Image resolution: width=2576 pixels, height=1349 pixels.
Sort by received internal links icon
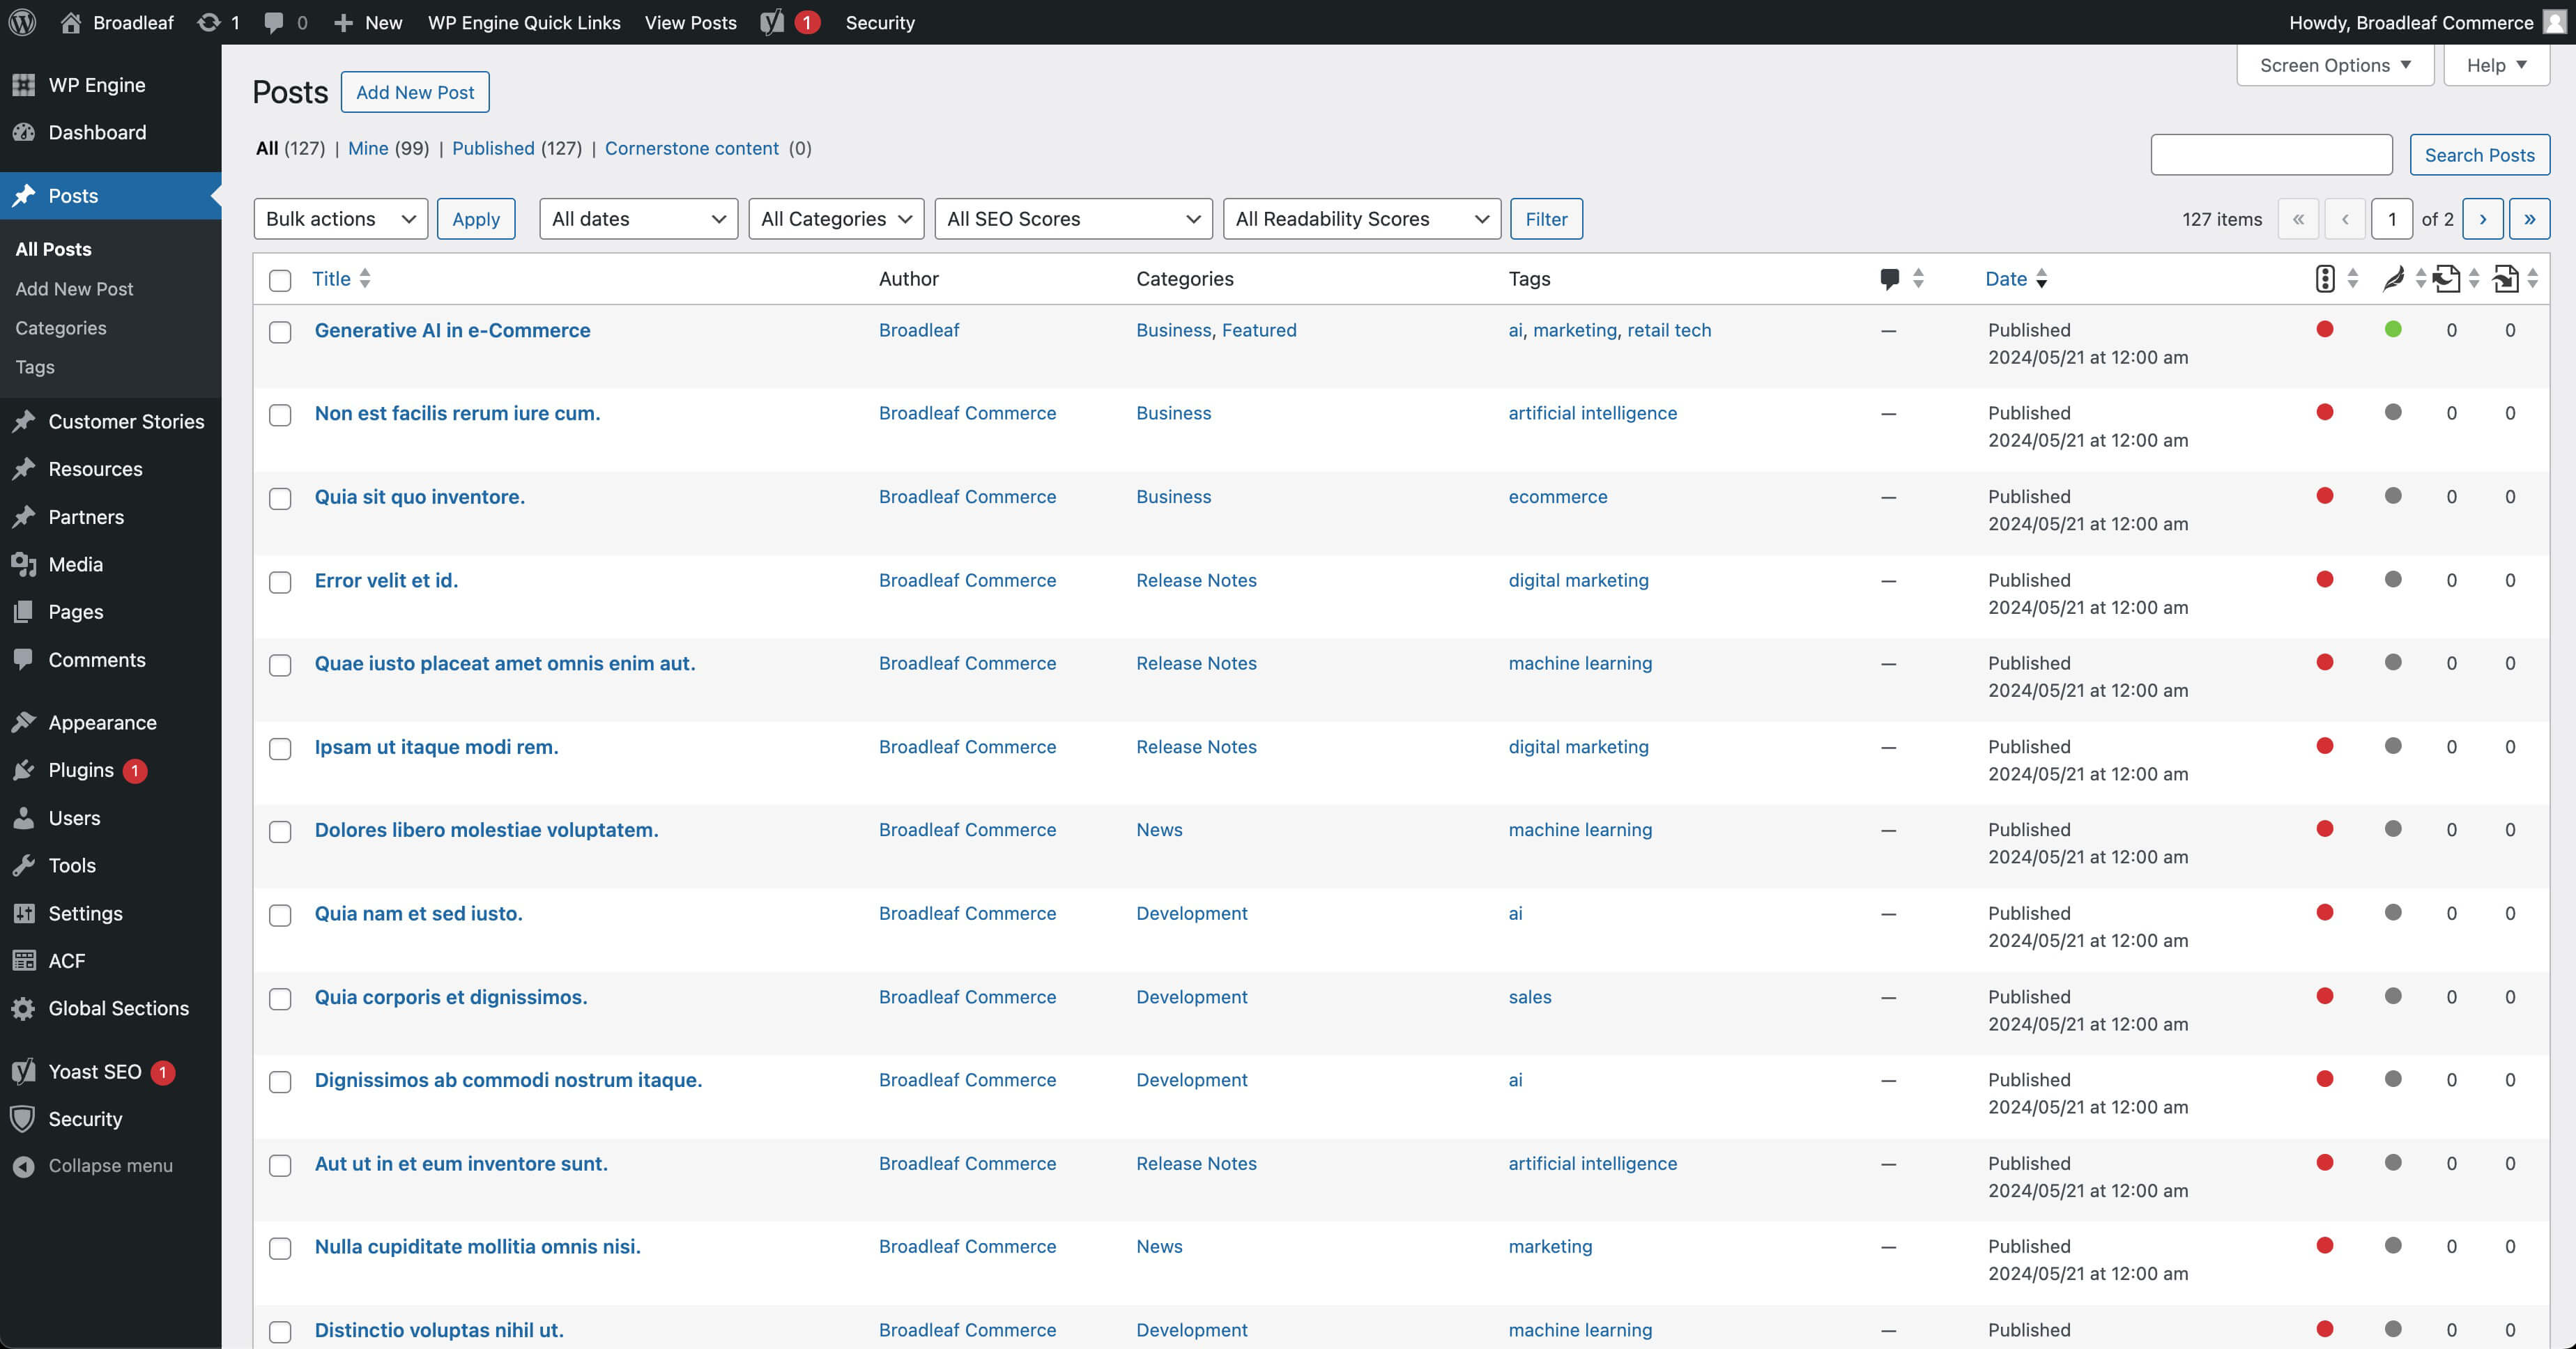(x=2506, y=279)
